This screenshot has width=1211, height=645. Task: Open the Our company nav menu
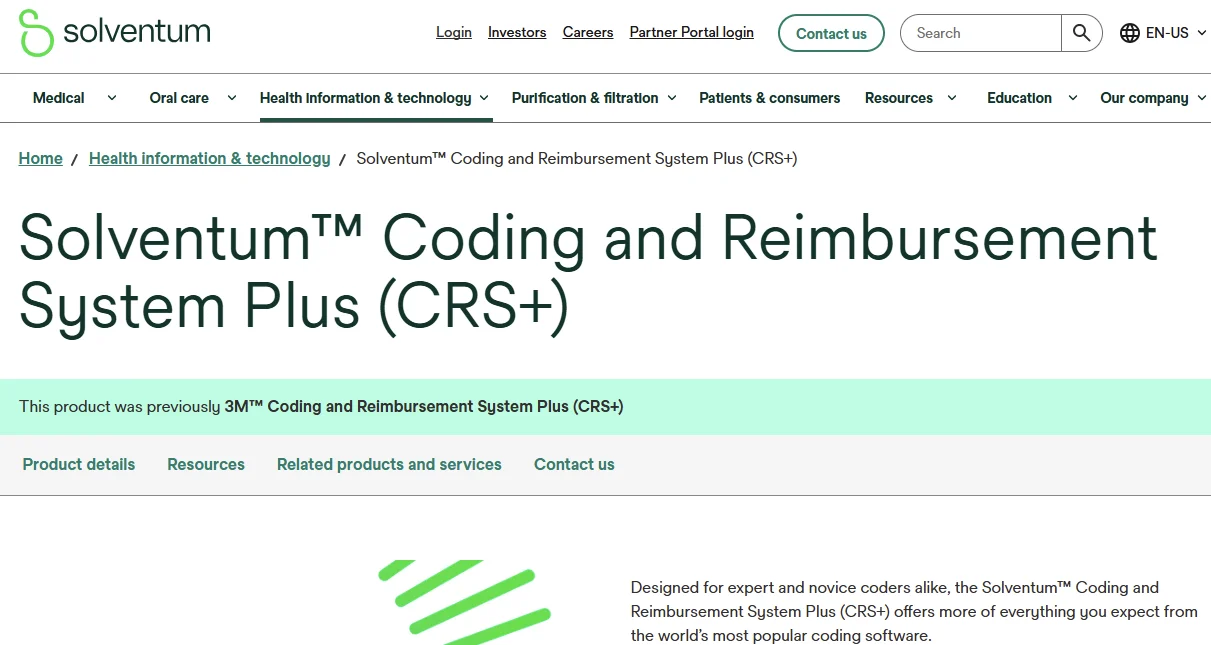[x=1144, y=98]
